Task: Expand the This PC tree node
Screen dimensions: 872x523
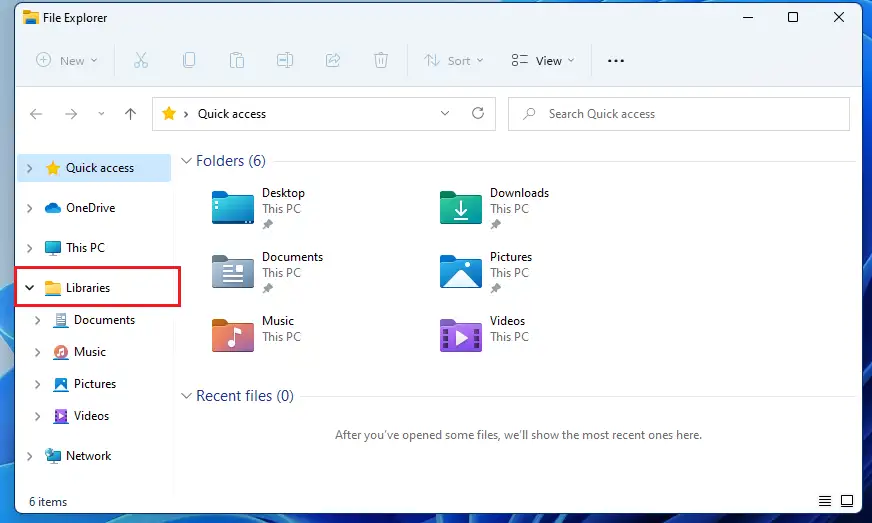Action: tap(29, 248)
